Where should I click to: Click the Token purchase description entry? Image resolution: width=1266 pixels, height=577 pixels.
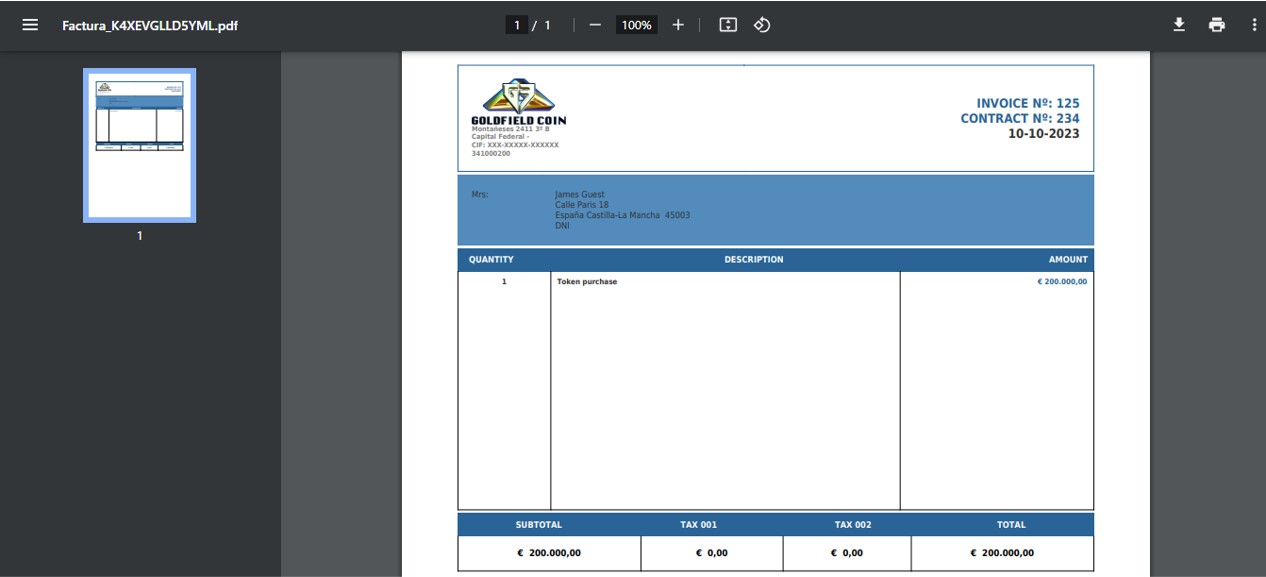click(587, 282)
